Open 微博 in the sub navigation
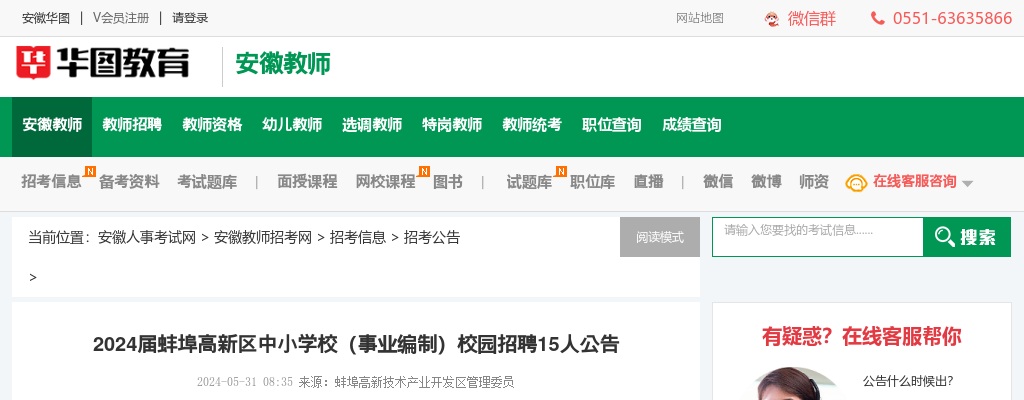This screenshot has width=1024, height=400. pos(766,182)
